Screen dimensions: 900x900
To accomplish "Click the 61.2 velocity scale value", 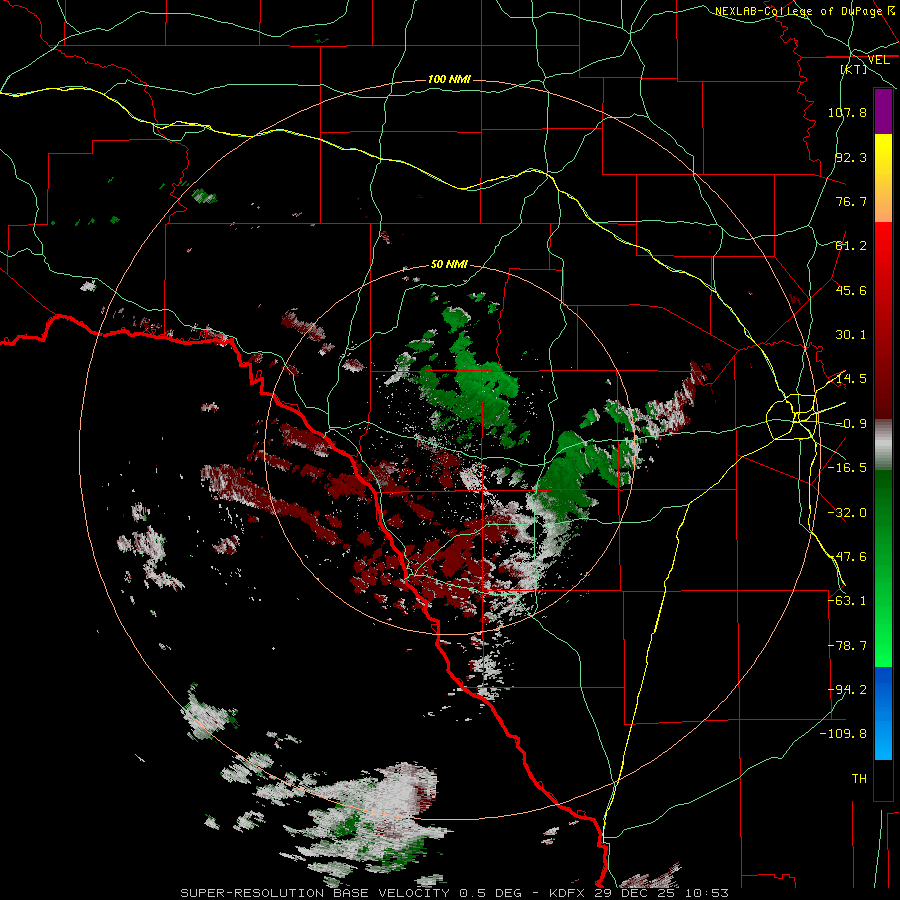I will [851, 246].
